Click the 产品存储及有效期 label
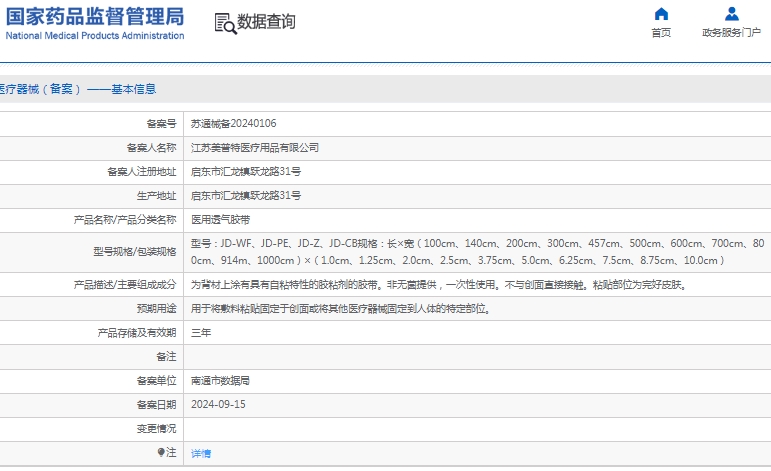 click(x=137, y=333)
